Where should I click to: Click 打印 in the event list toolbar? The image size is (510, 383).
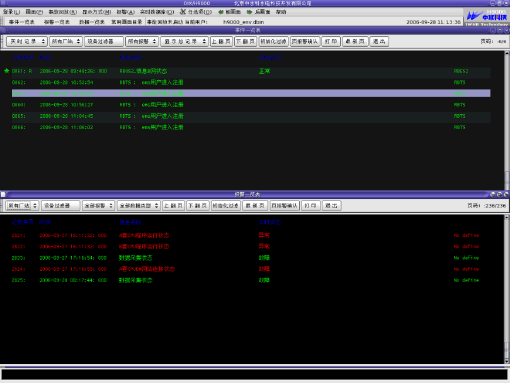tap(331, 41)
